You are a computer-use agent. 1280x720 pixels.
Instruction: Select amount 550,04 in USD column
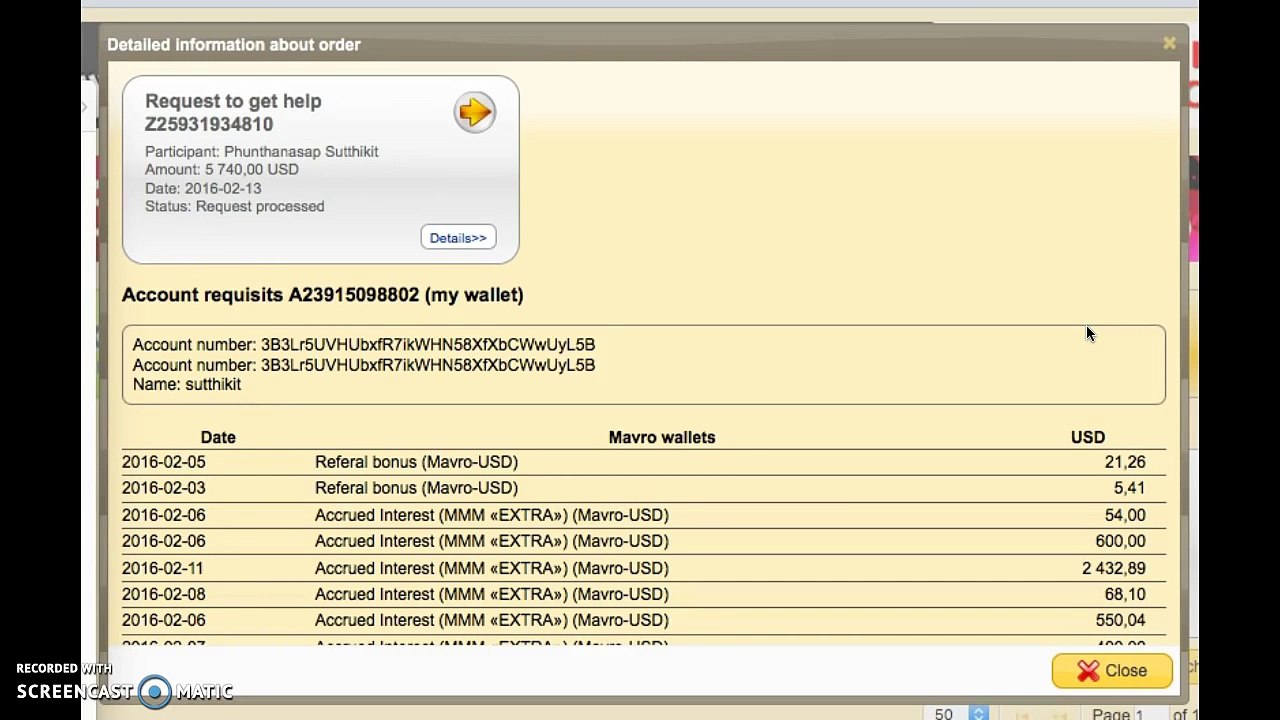[x=1120, y=620]
